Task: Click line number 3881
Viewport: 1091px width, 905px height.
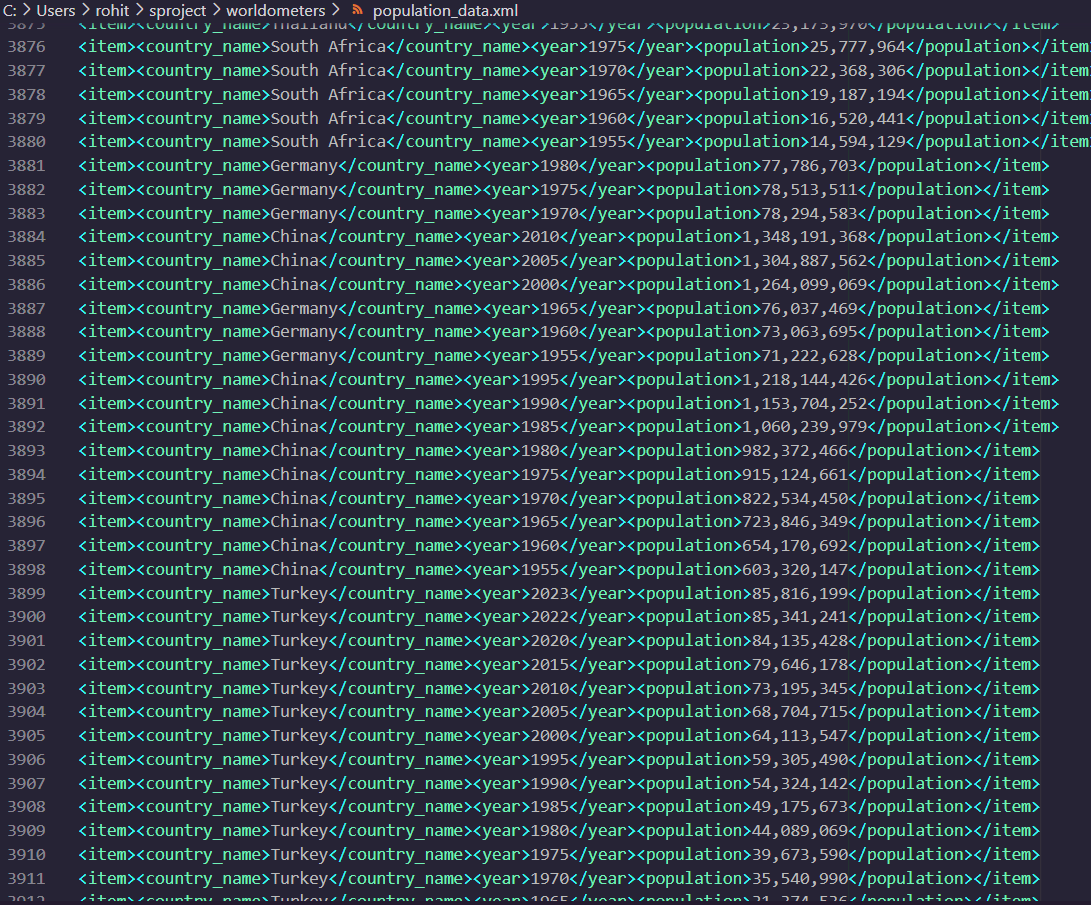Action: (26, 166)
